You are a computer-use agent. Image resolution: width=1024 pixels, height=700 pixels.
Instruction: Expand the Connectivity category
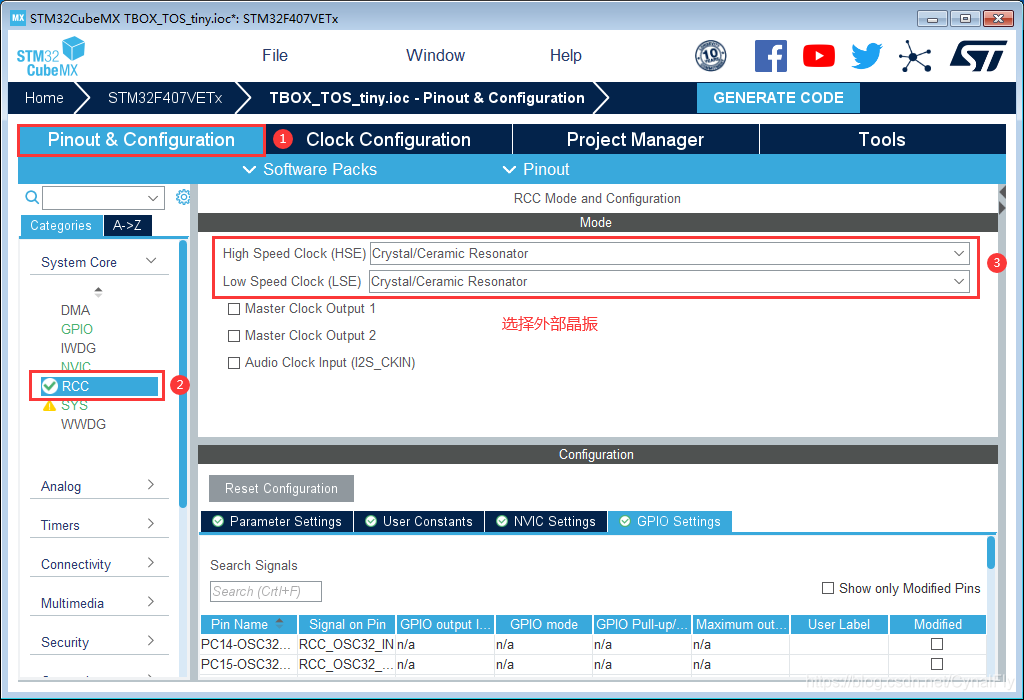point(99,564)
